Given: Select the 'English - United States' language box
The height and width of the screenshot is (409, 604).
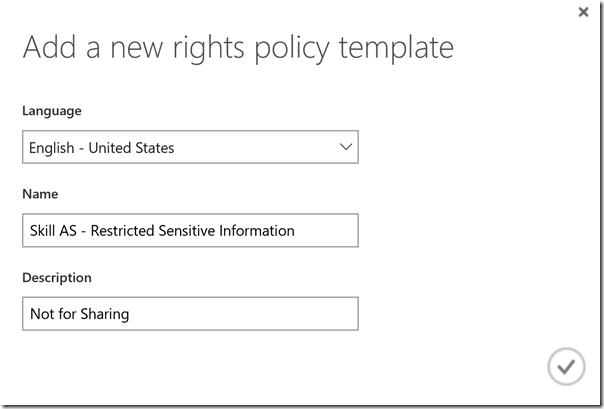Looking at the screenshot, I should 190,147.
